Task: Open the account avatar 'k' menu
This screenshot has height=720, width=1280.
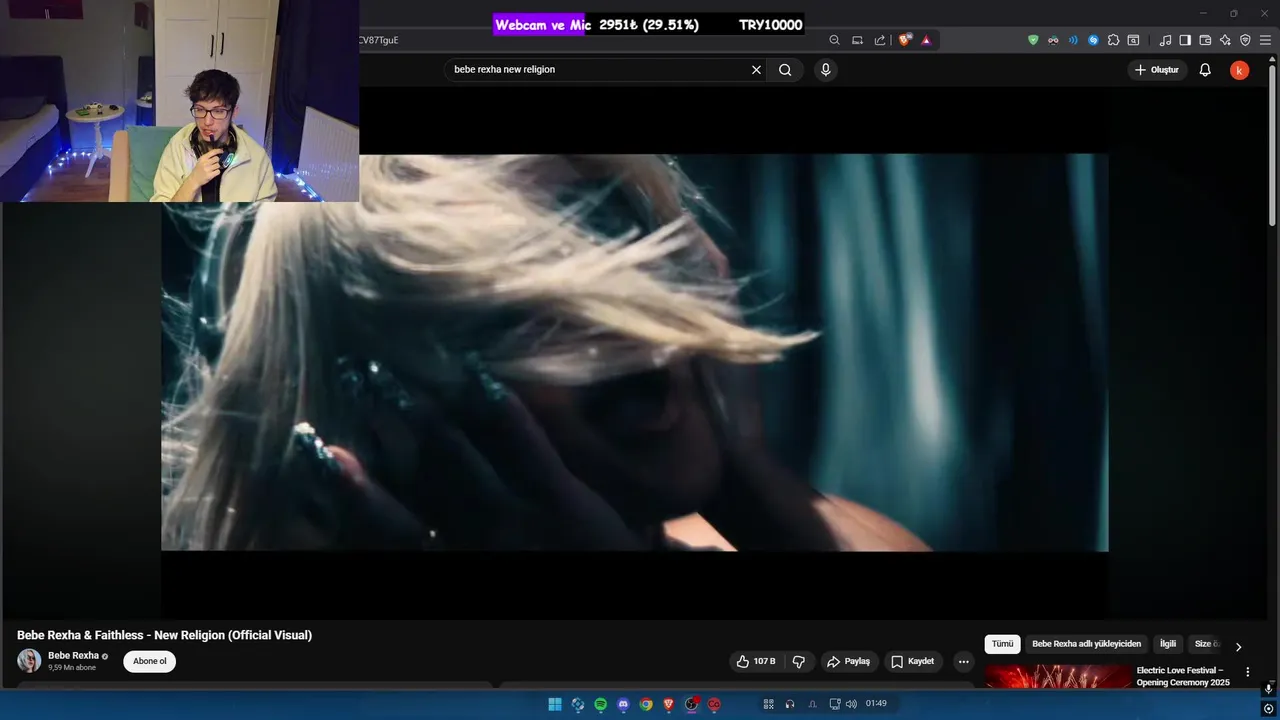Action: pos(1239,70)
